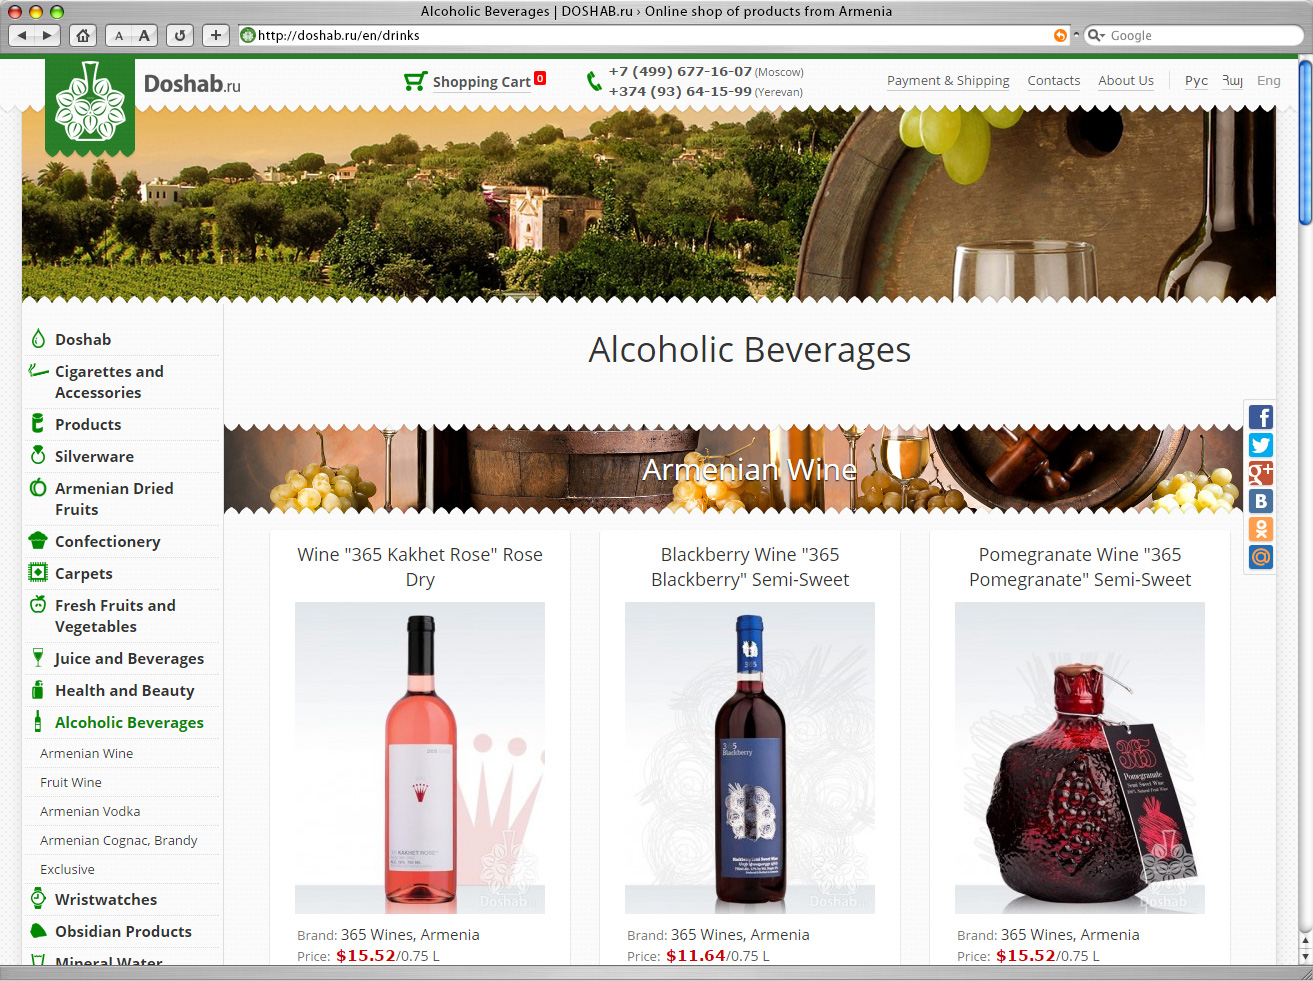1313x981 pixels.
Task: Click the cigarette icon in sidebar
Action: pyautogui.click(x=38, y=370)
